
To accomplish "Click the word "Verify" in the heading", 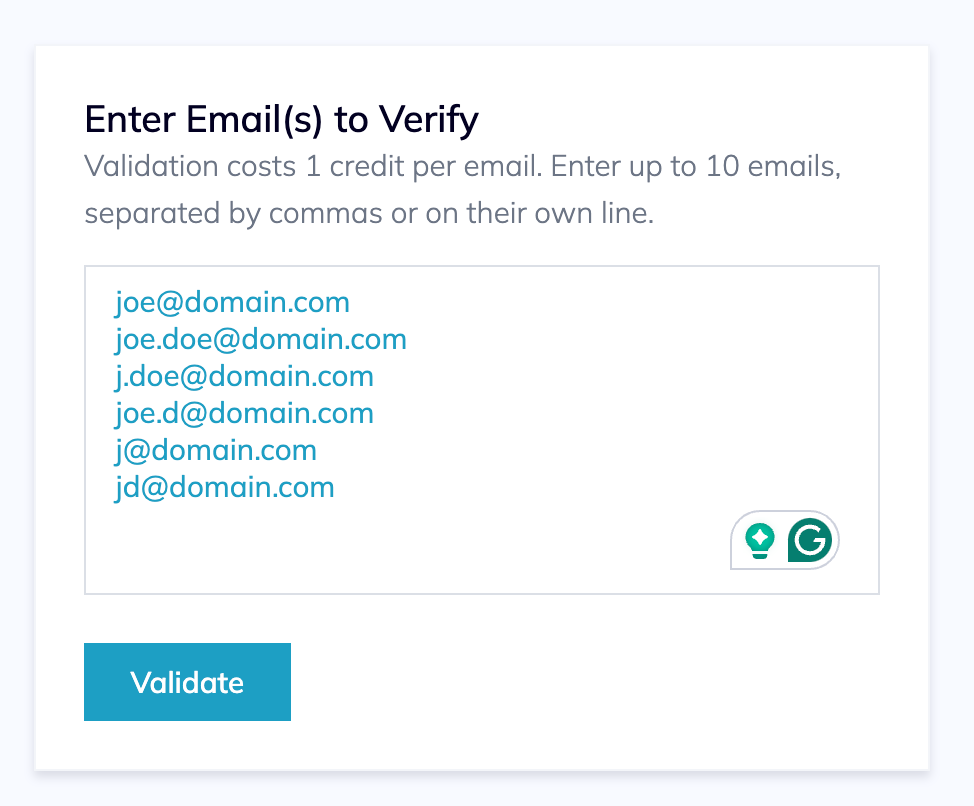I will coord(428,119).
